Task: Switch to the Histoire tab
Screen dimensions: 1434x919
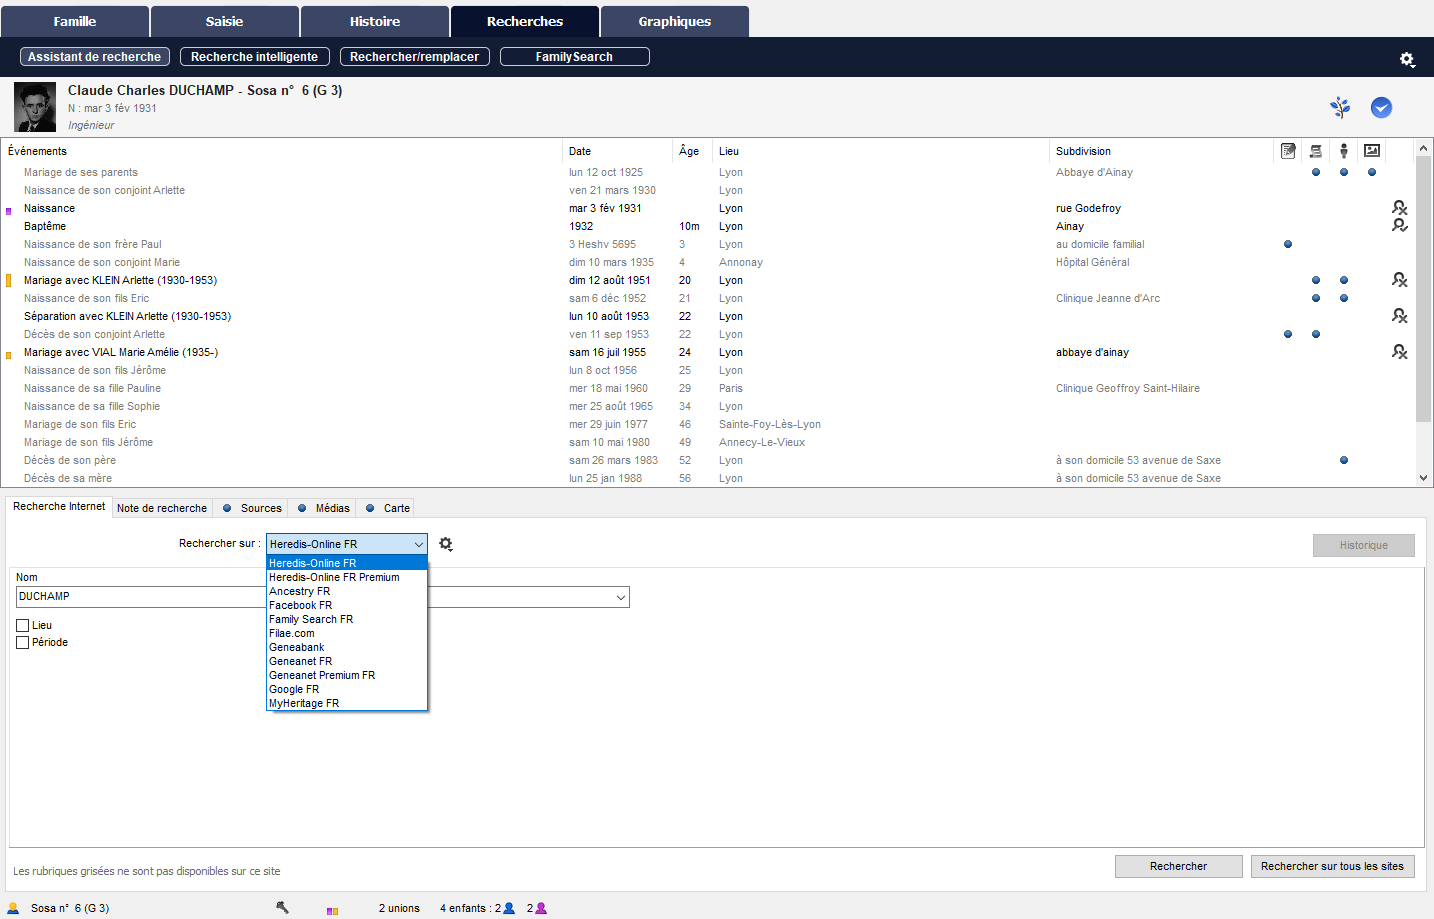Action: pos(375,21)
